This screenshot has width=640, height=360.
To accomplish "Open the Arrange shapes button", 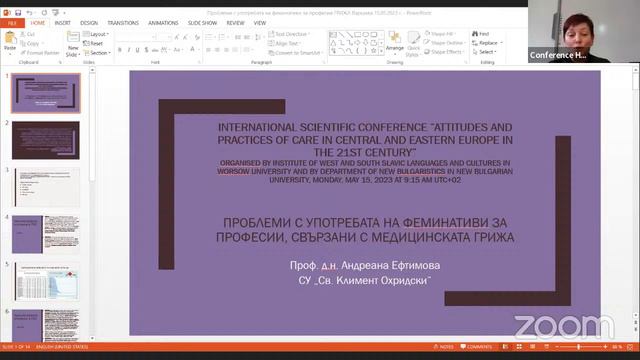I will tap(395, 42).
